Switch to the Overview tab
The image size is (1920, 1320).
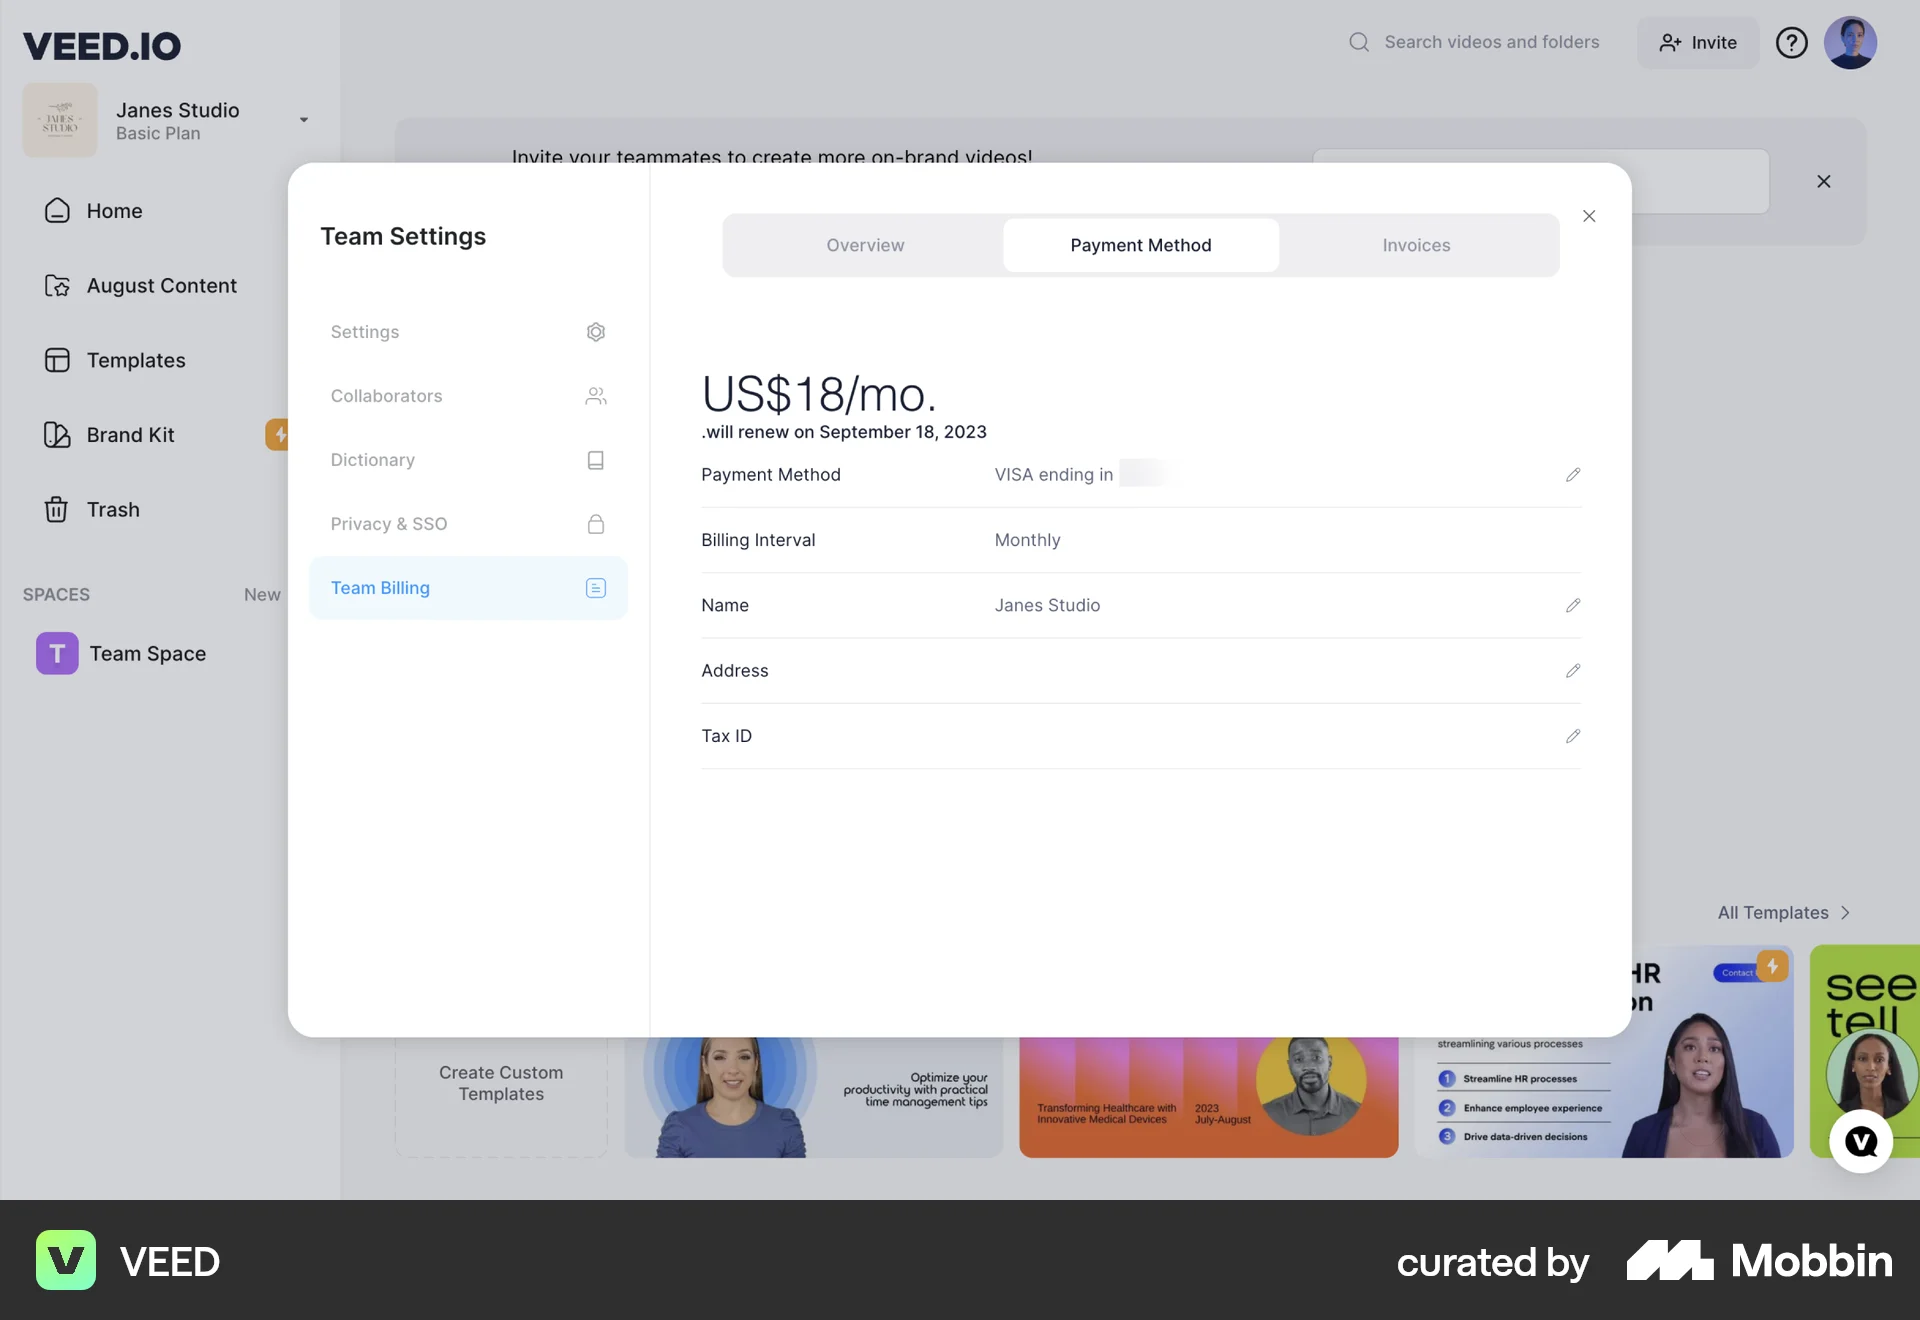(x=865, y=245)
